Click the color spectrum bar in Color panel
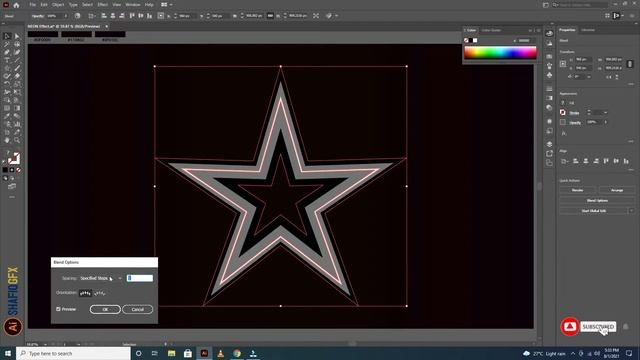This screenshot has height=360, width=640. tap(500, 53)
